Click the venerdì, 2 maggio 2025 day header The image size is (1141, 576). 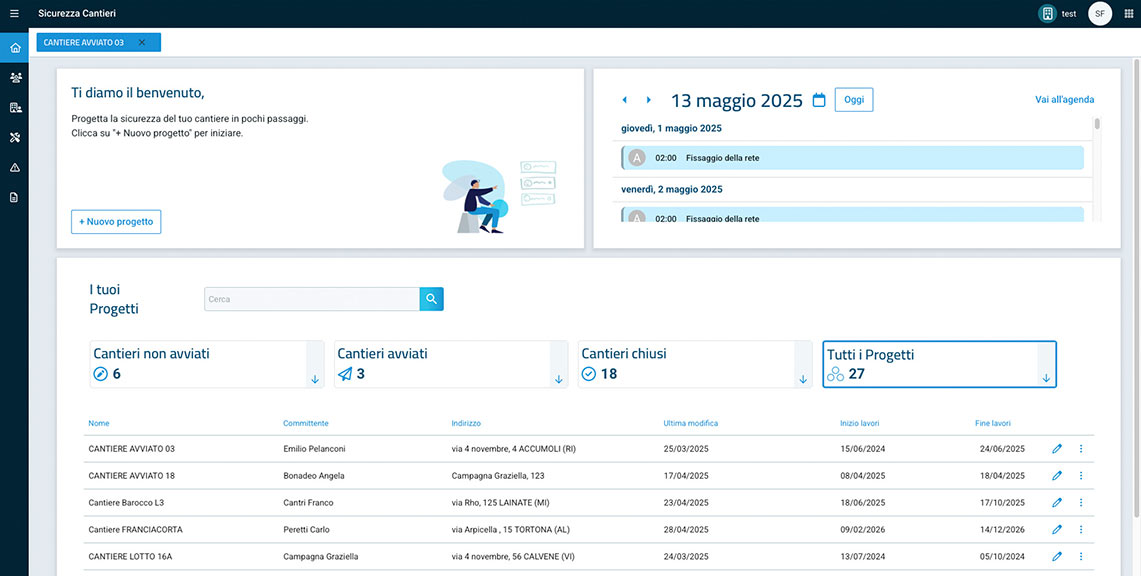click(x=672, y=189)
